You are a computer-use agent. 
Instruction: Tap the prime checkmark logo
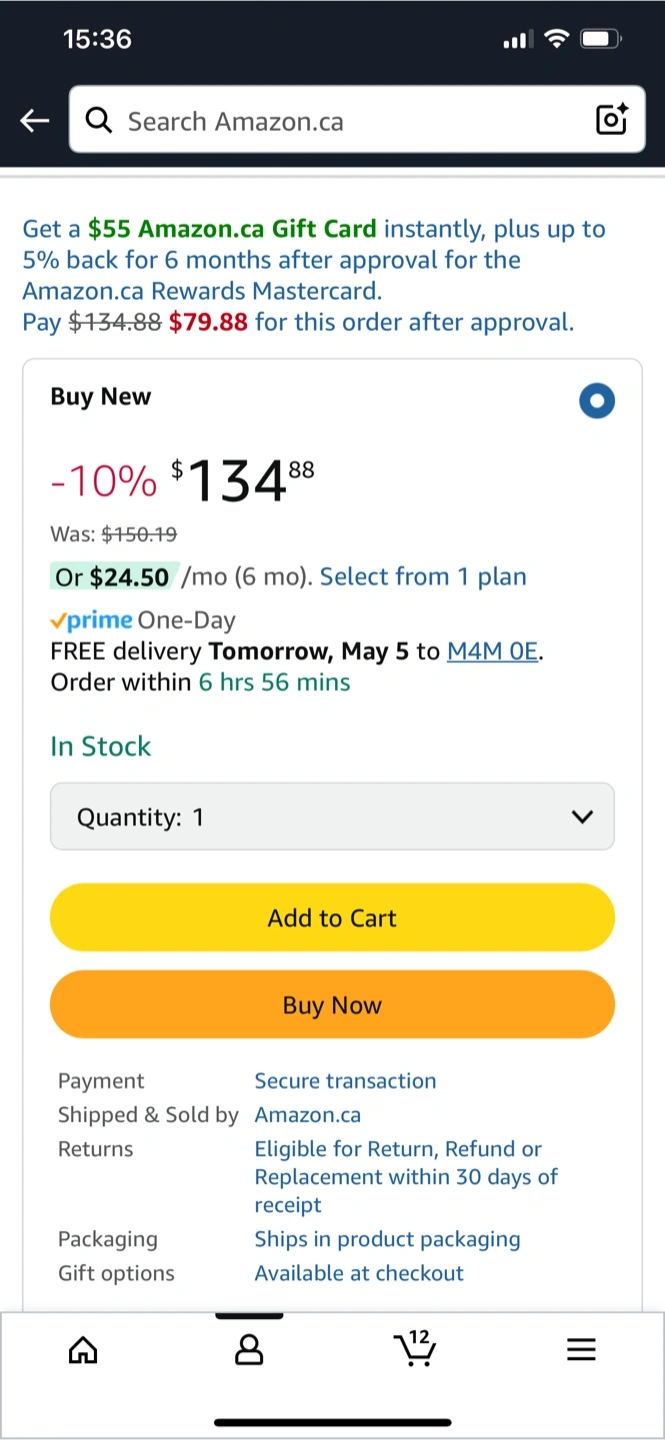click(x=92, y=620)
